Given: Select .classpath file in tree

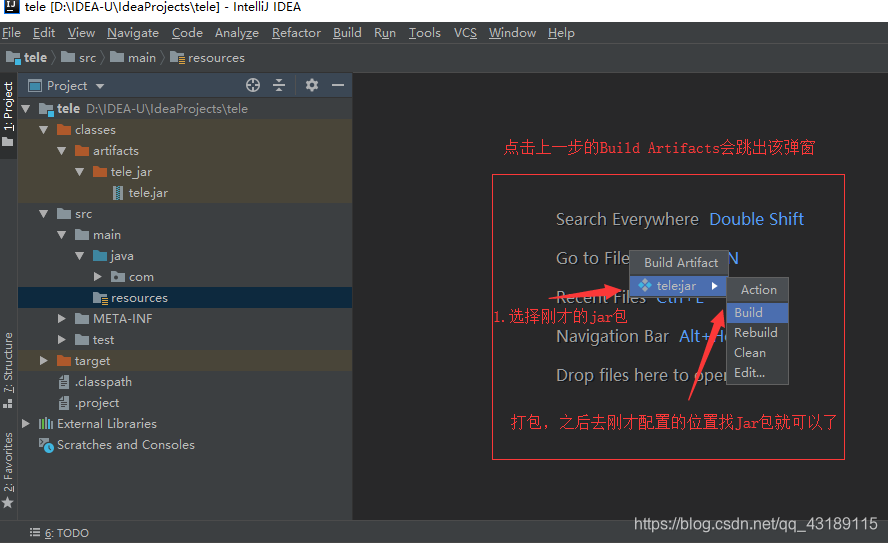Looking at the screenshot, I should pos(103,382).
